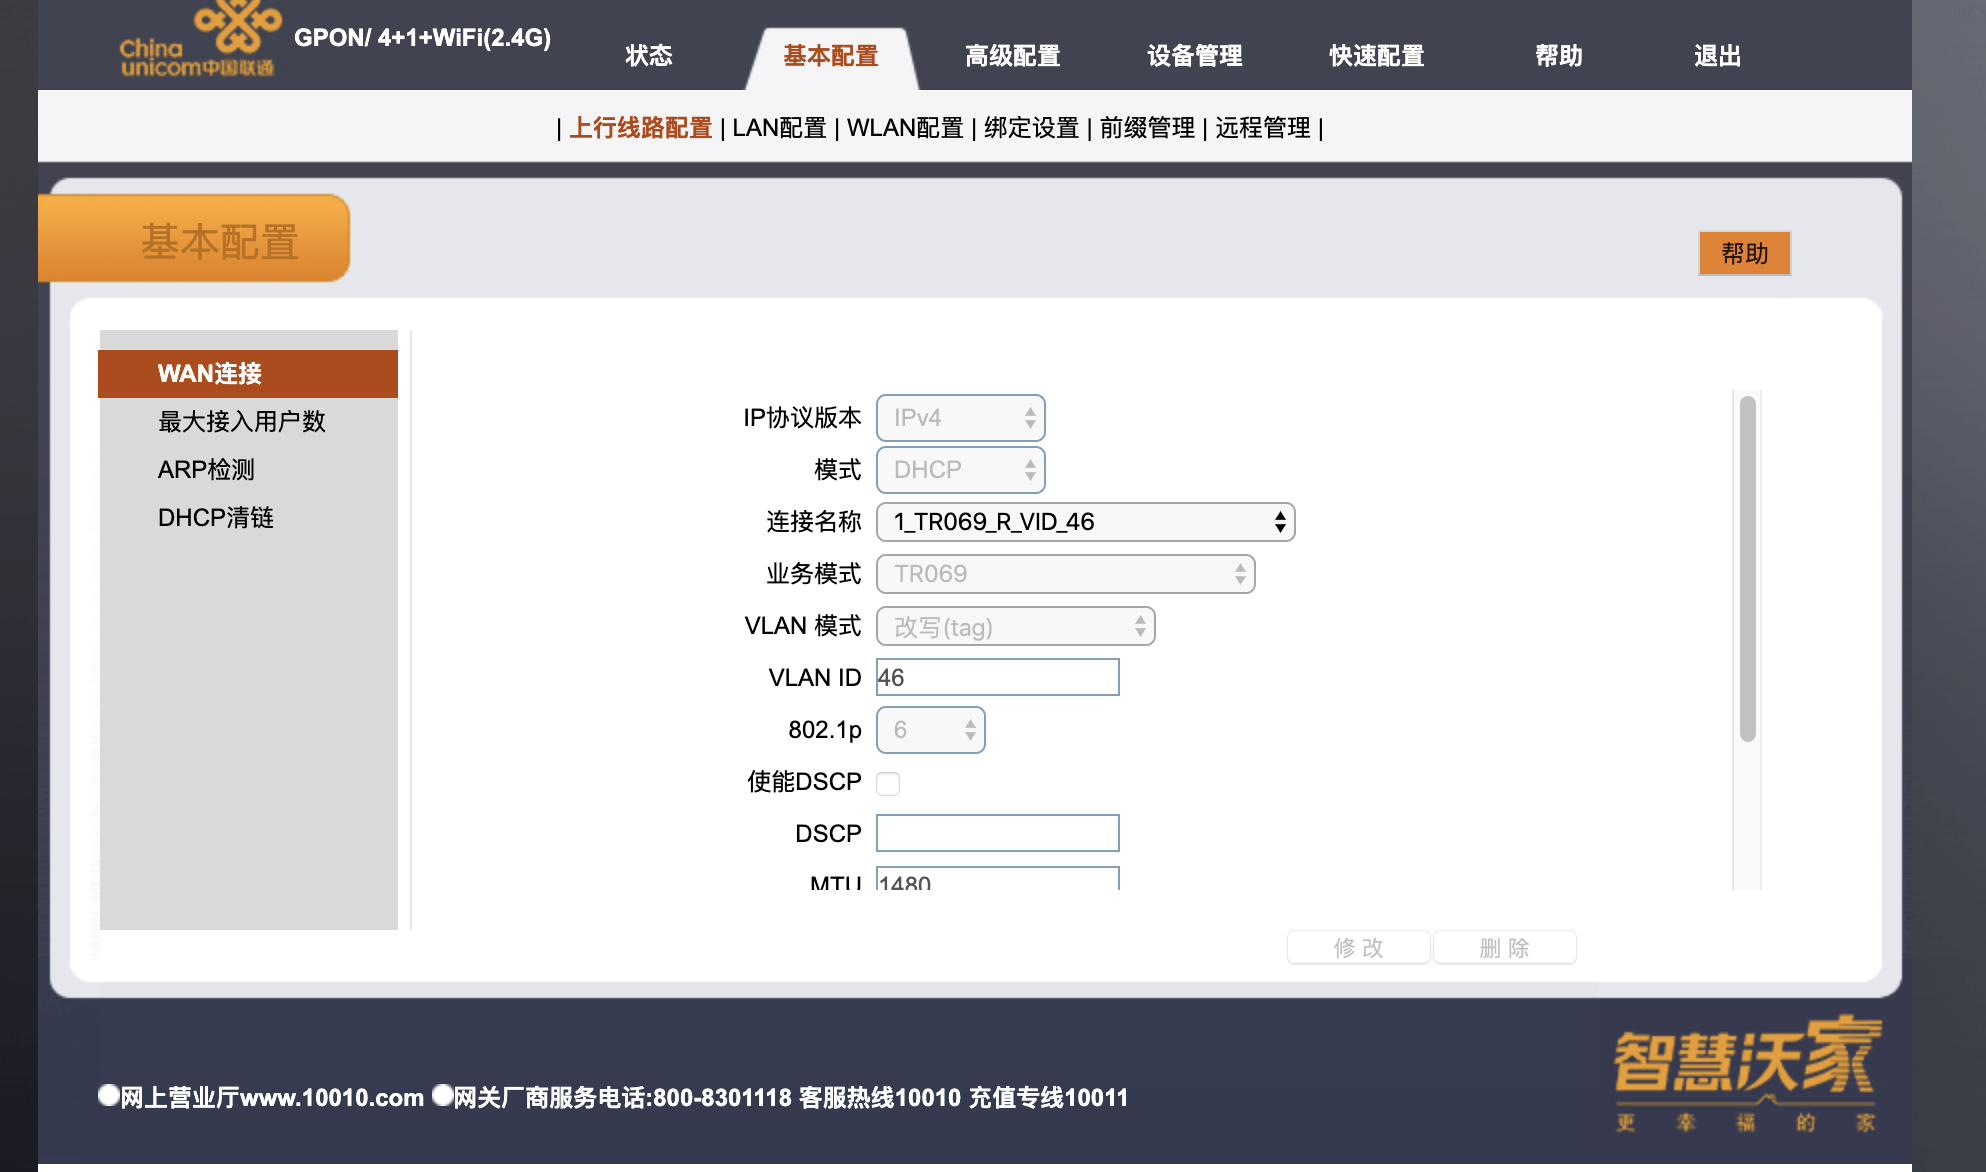Open 远程管理 submenu link
This screenshot has height=1172, width=1986.
[1263, 128]
